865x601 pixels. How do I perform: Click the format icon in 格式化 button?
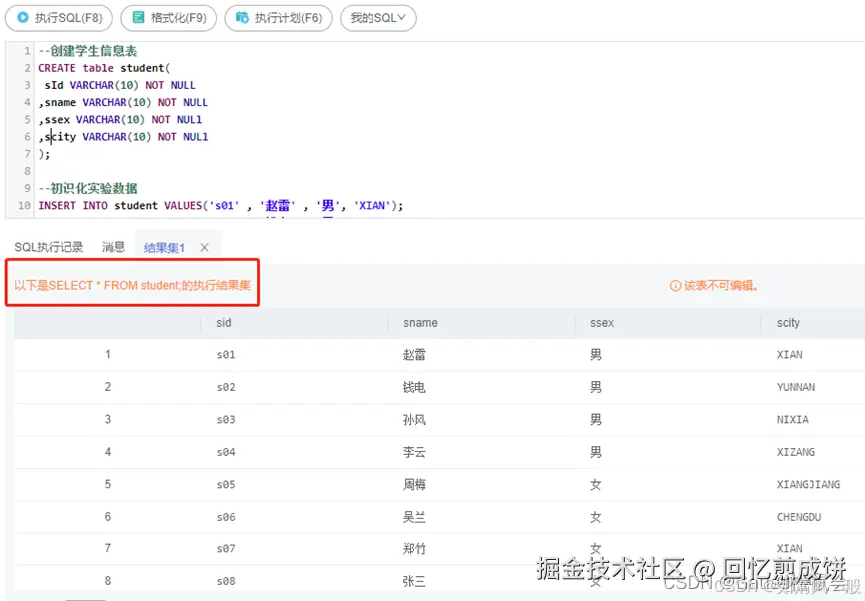tap(139, 18)
